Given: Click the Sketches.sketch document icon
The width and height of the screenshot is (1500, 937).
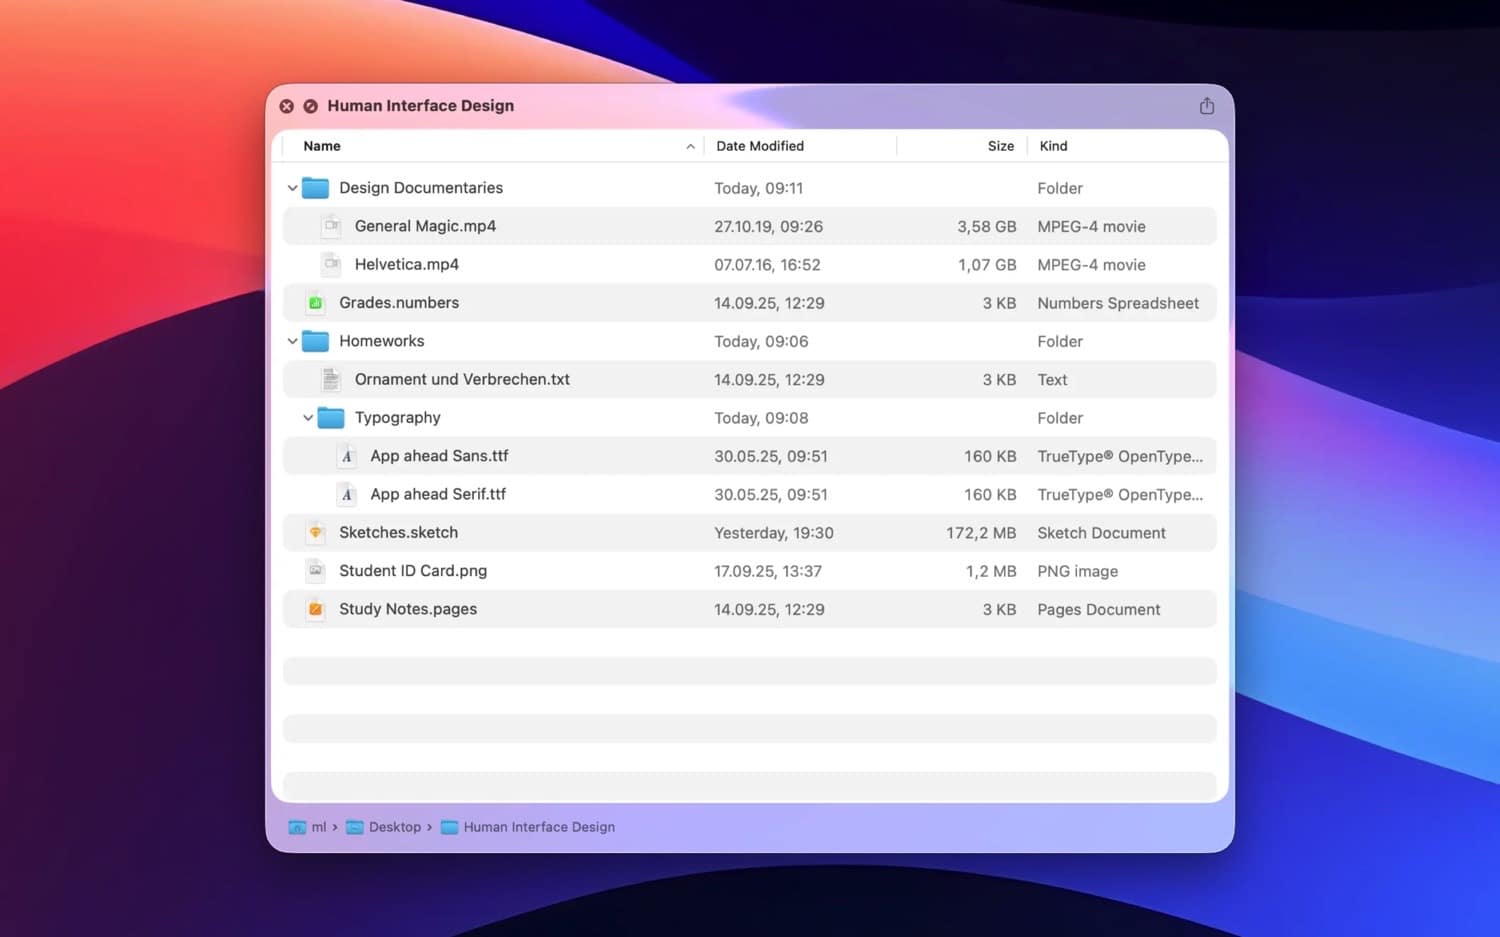Looking at the screenshot, I should [315, 533].
